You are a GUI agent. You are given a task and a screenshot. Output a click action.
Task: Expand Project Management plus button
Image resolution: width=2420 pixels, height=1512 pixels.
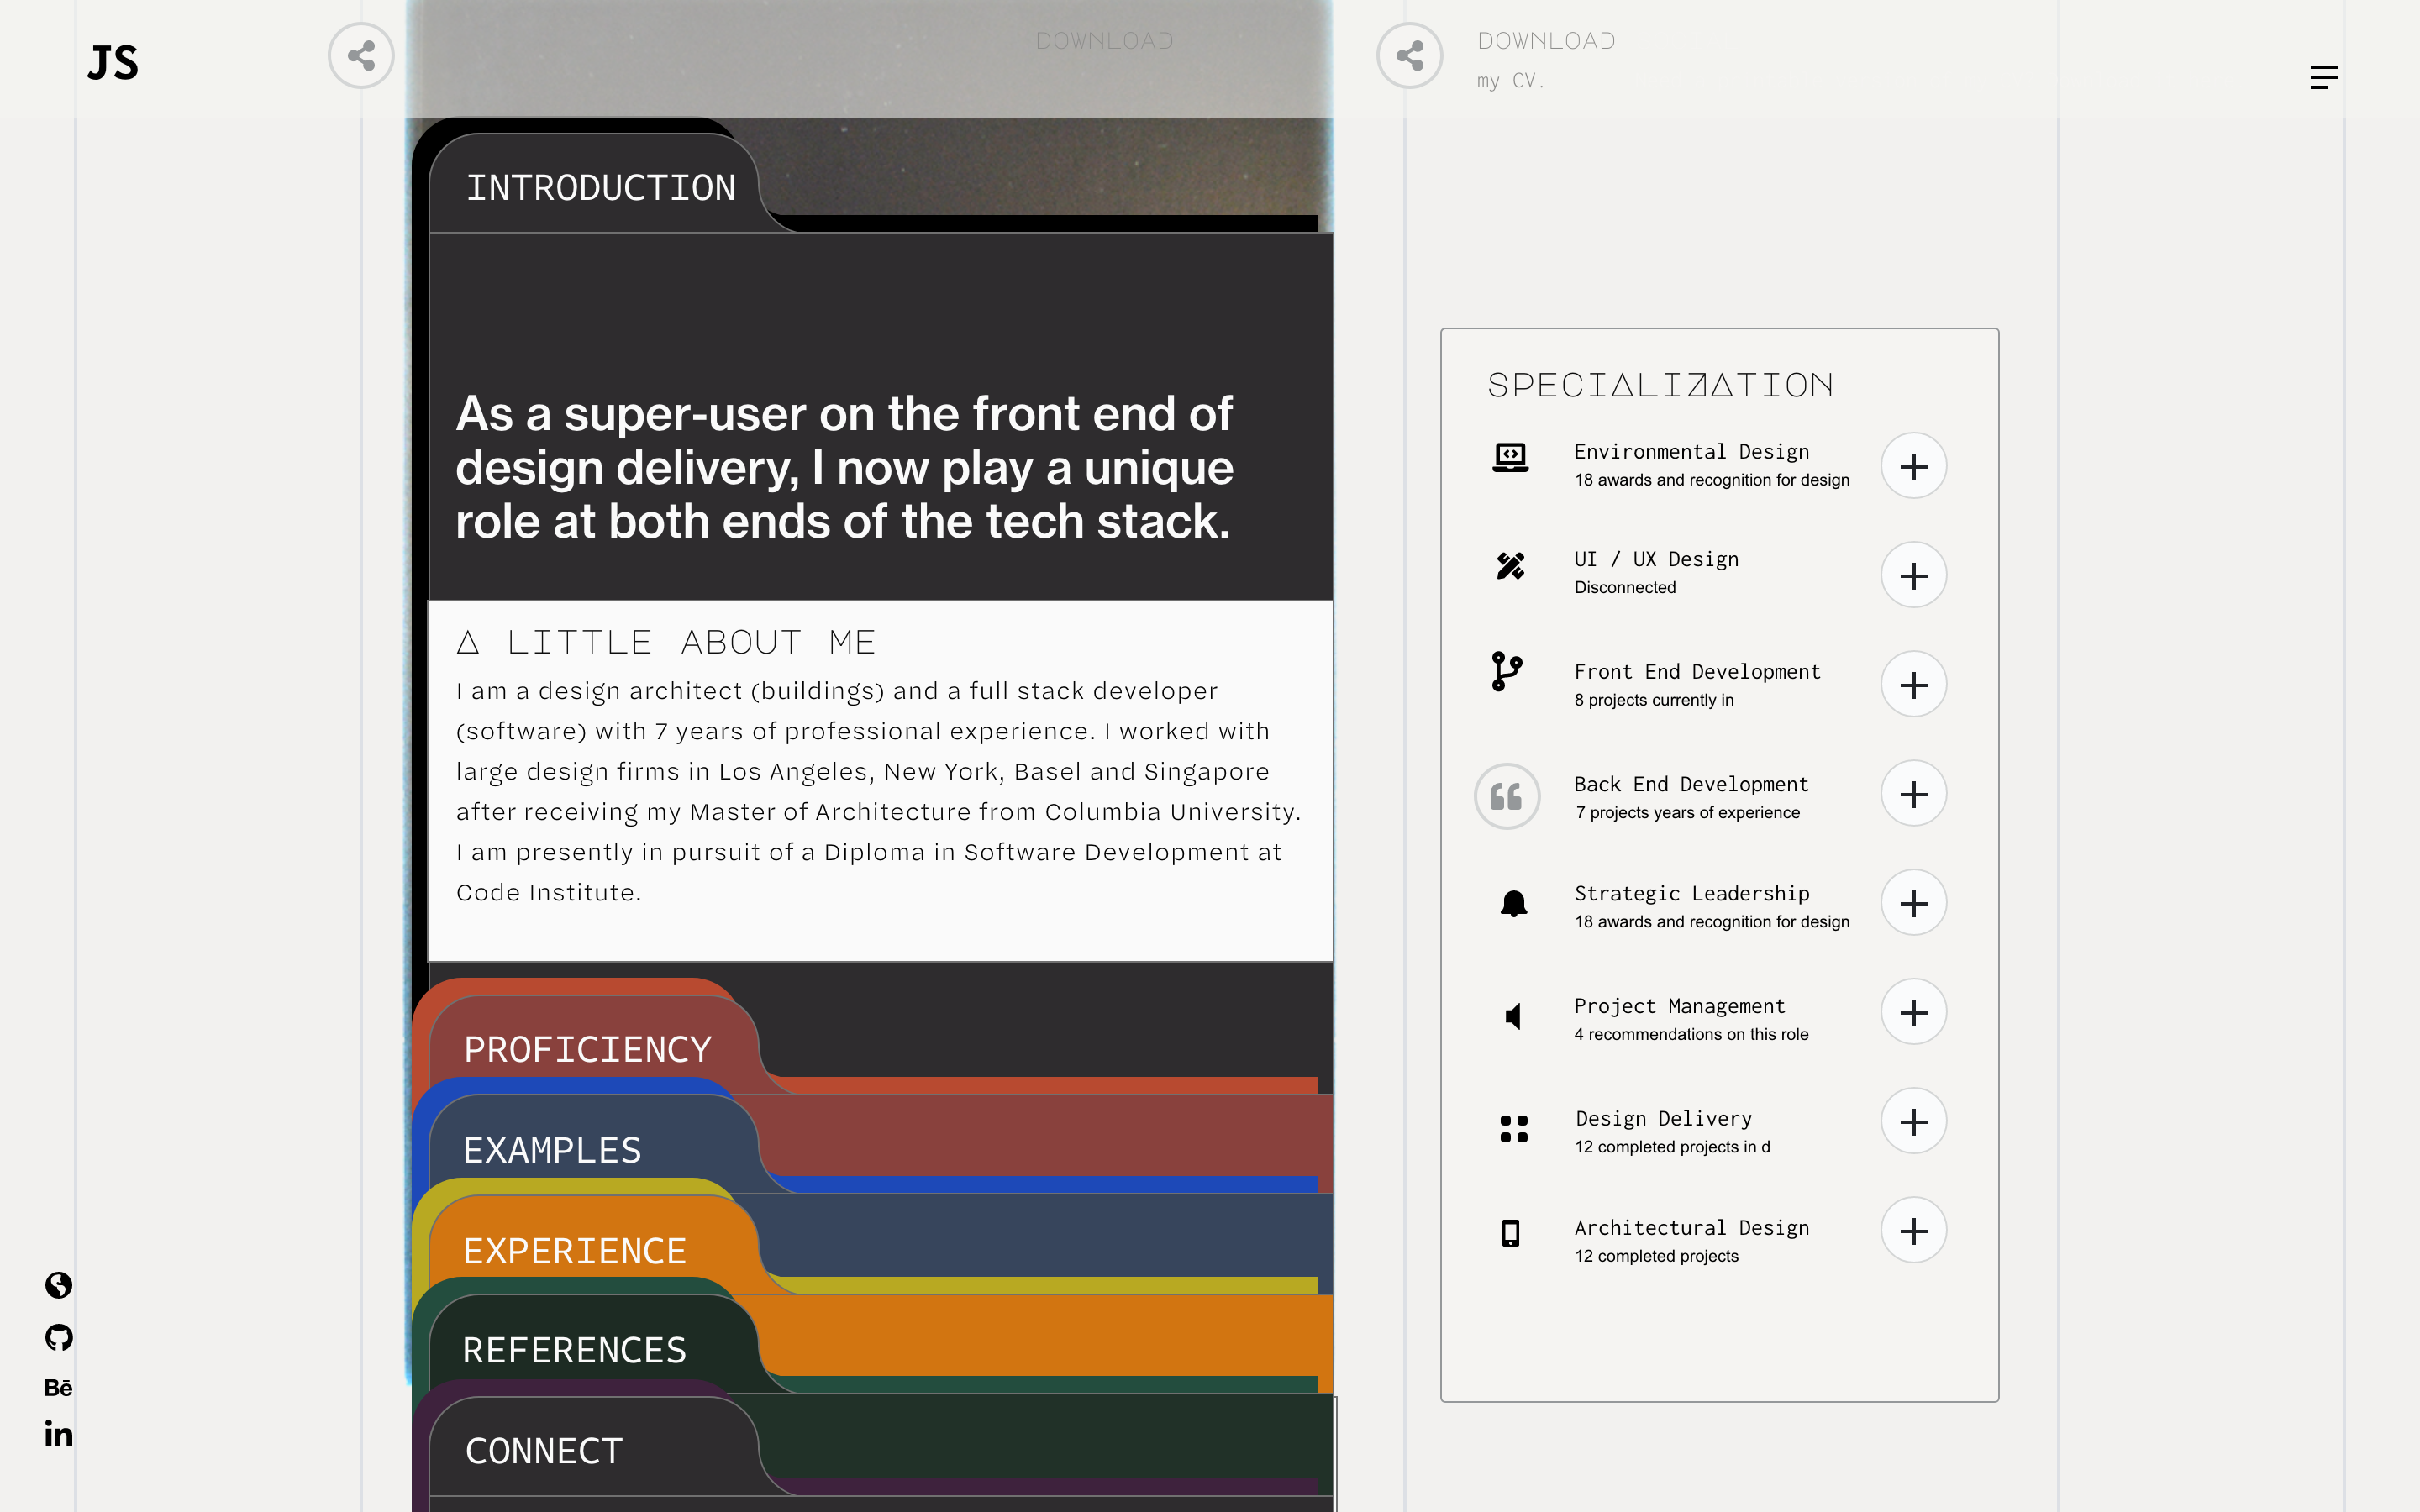click(1913, 1012)
